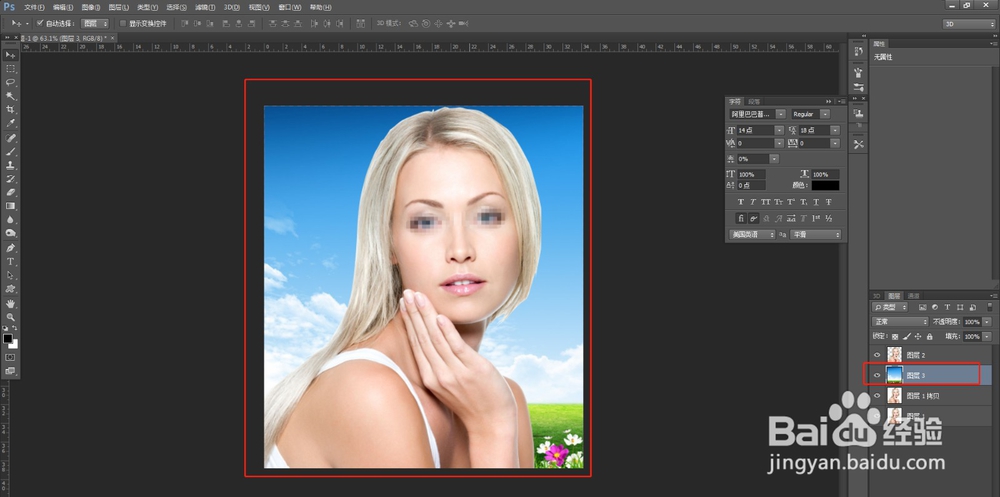Open the 滤镜(T) menu

pos(205,8)
